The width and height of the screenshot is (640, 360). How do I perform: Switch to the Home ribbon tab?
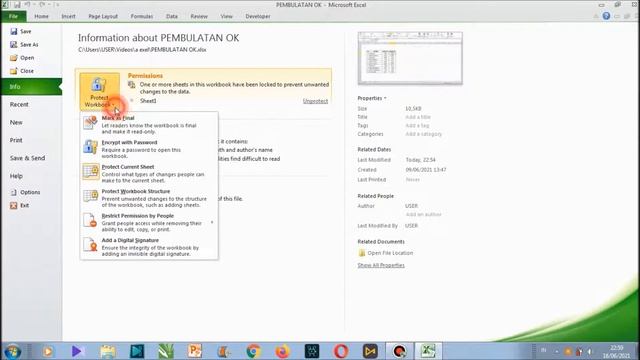pyautogui.click(x=41, y=16)
